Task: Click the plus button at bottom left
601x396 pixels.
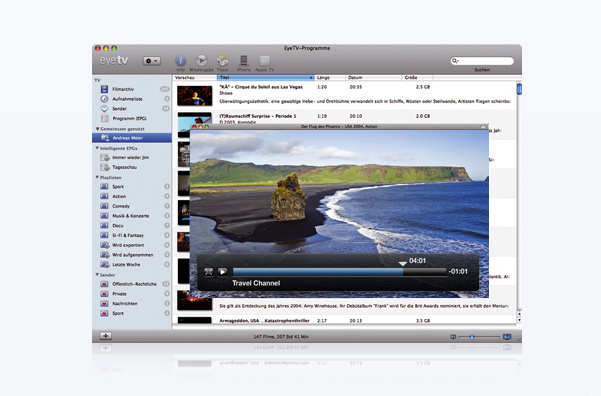Action: click(x=105, y=336)
